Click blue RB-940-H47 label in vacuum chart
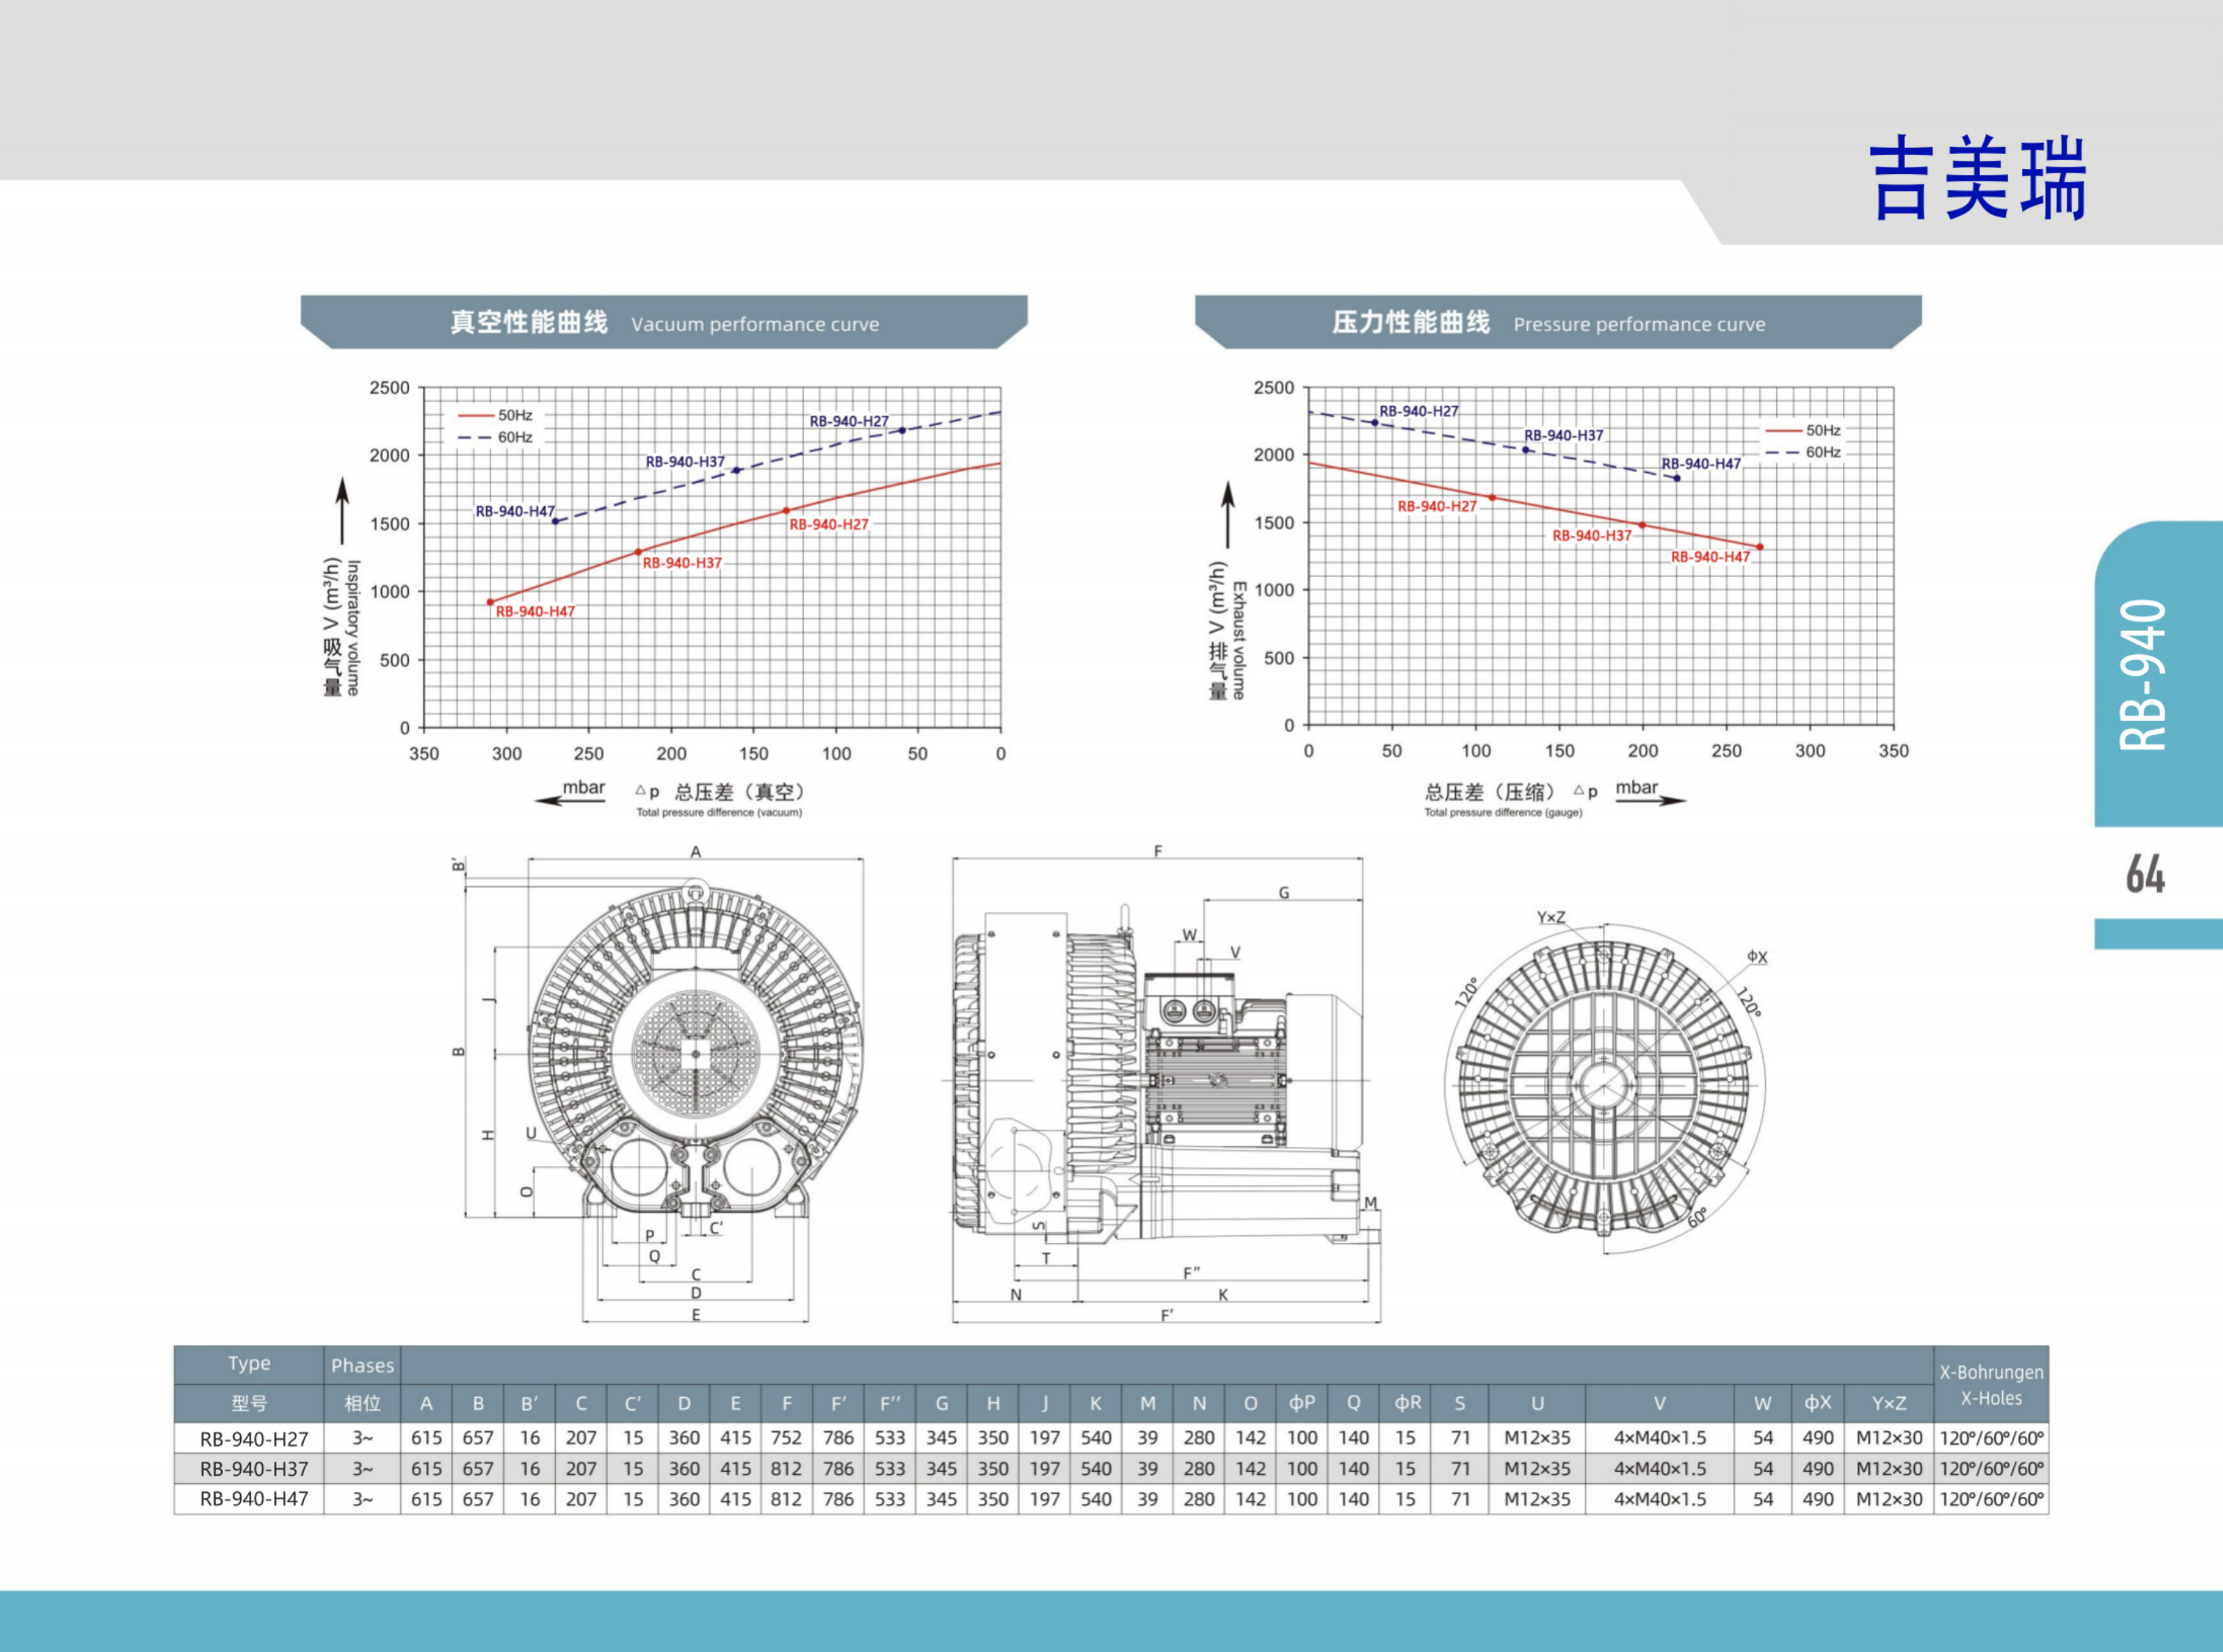2223x1652 pixels. [x=515, y=511]
